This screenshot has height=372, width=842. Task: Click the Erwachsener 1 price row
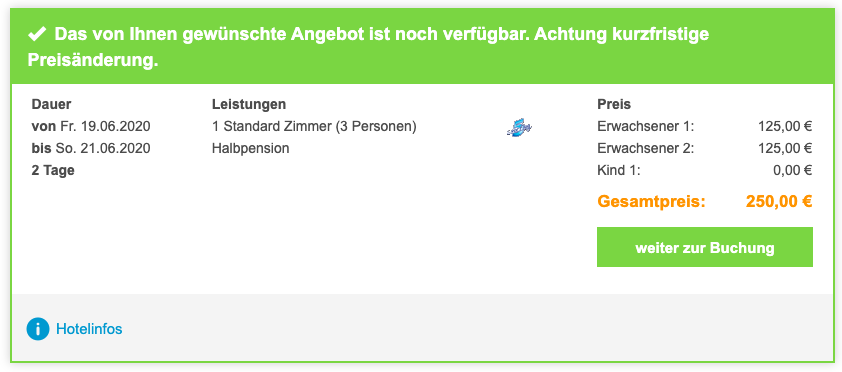[x=705, y=127]
